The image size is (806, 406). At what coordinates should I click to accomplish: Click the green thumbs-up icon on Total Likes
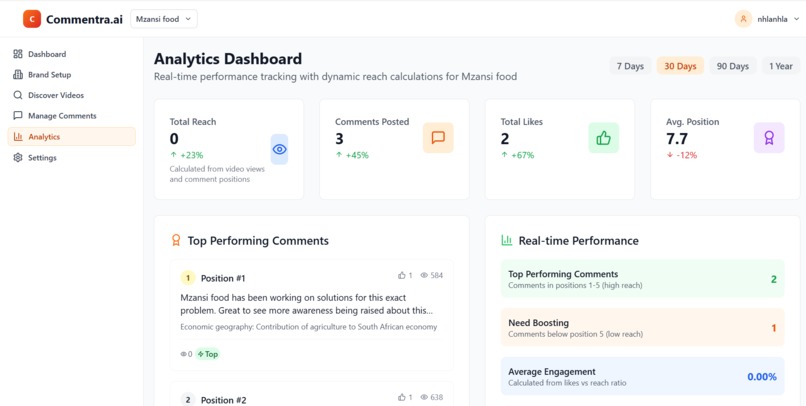click(603, 137)
